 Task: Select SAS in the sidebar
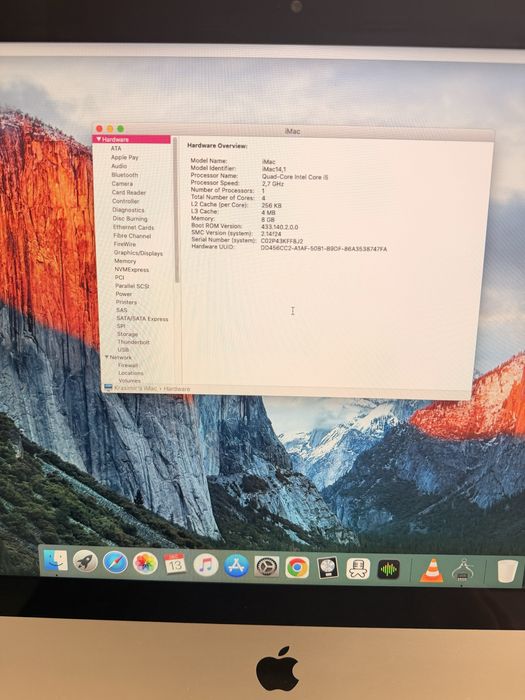tap(121, 310)
